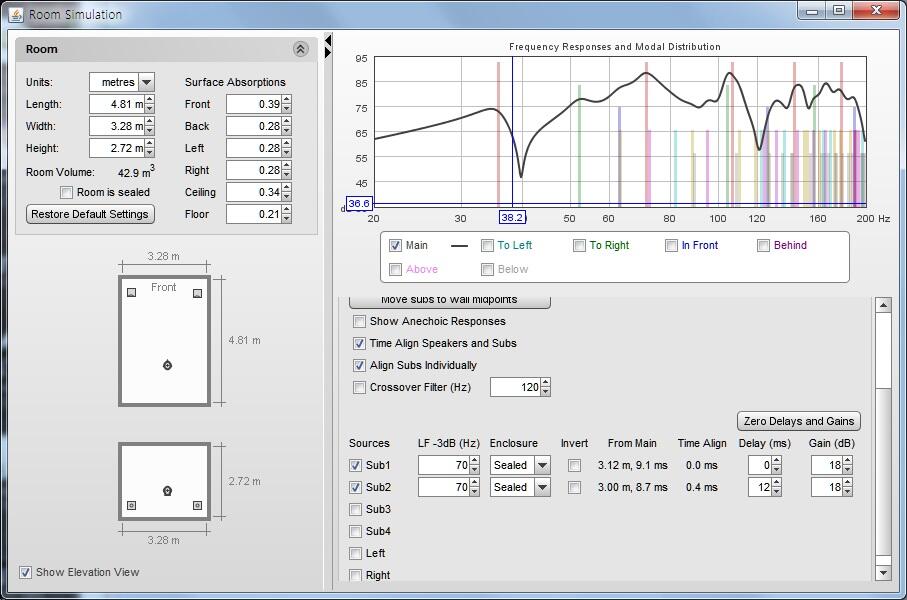The height and width of the screenshot is (600, 907).
Task: Select the front-left subwoofer in plan view
Action: pos(131,293)
